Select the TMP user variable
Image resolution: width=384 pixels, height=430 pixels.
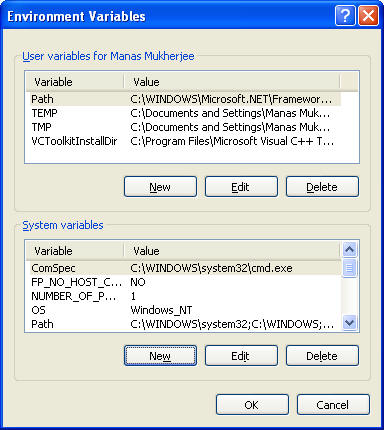(x=186, y=127)
